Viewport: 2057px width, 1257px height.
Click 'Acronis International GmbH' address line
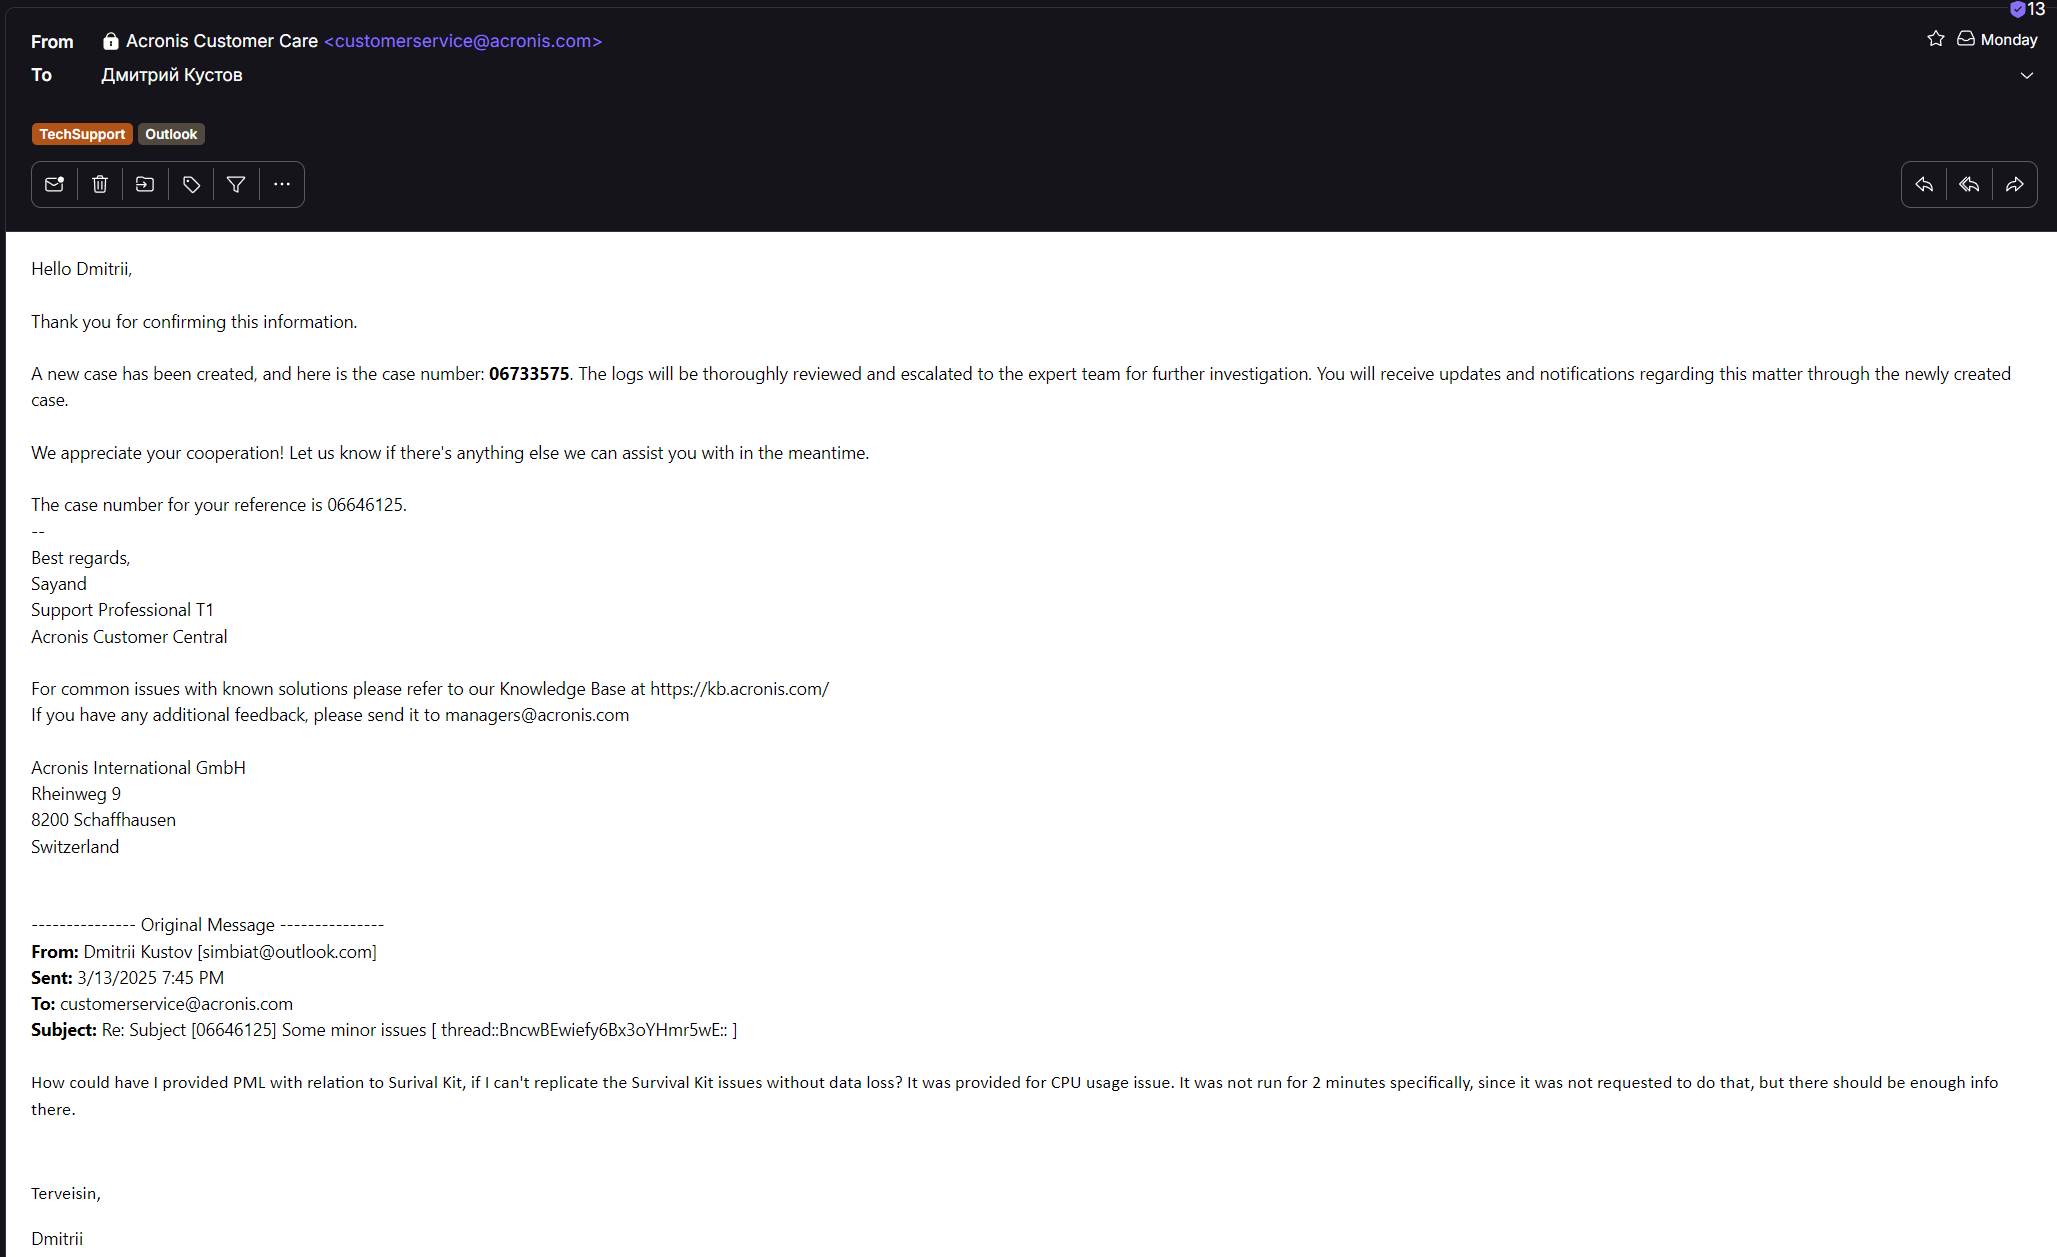coord(138,768)
